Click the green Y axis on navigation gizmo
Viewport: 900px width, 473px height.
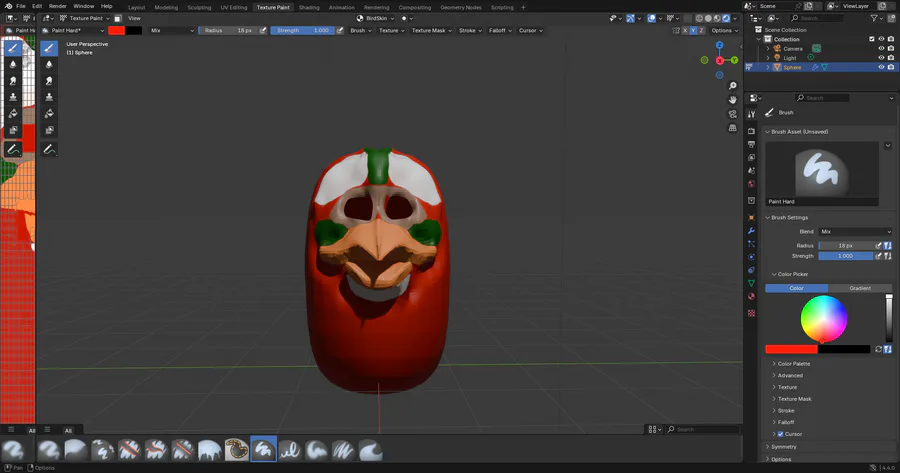point(734,60)
